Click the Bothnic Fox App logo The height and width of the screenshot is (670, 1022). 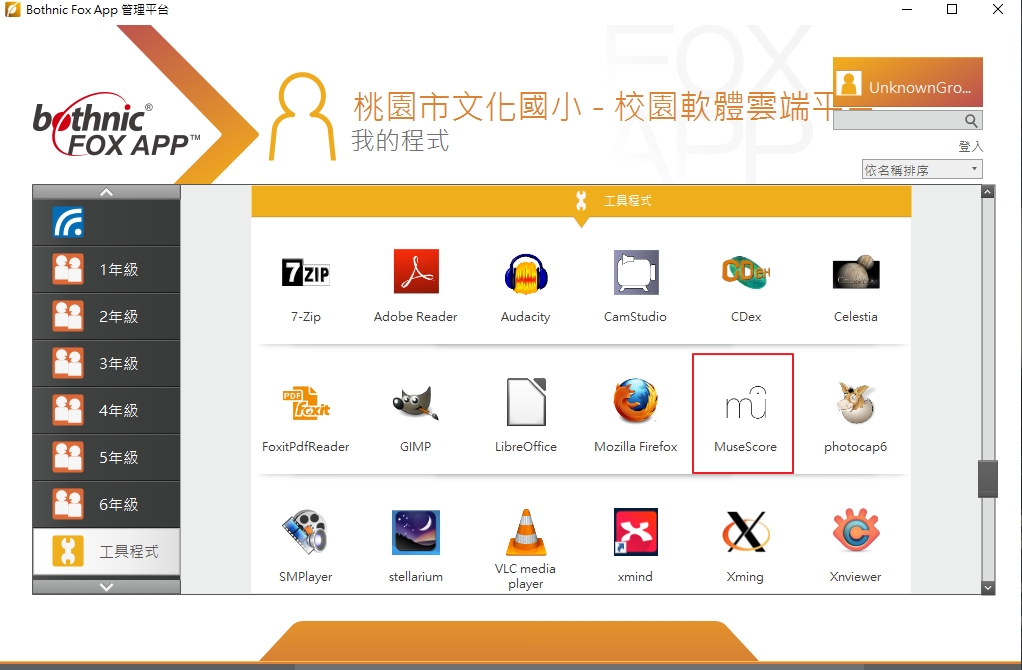click(x=117, y=124)
